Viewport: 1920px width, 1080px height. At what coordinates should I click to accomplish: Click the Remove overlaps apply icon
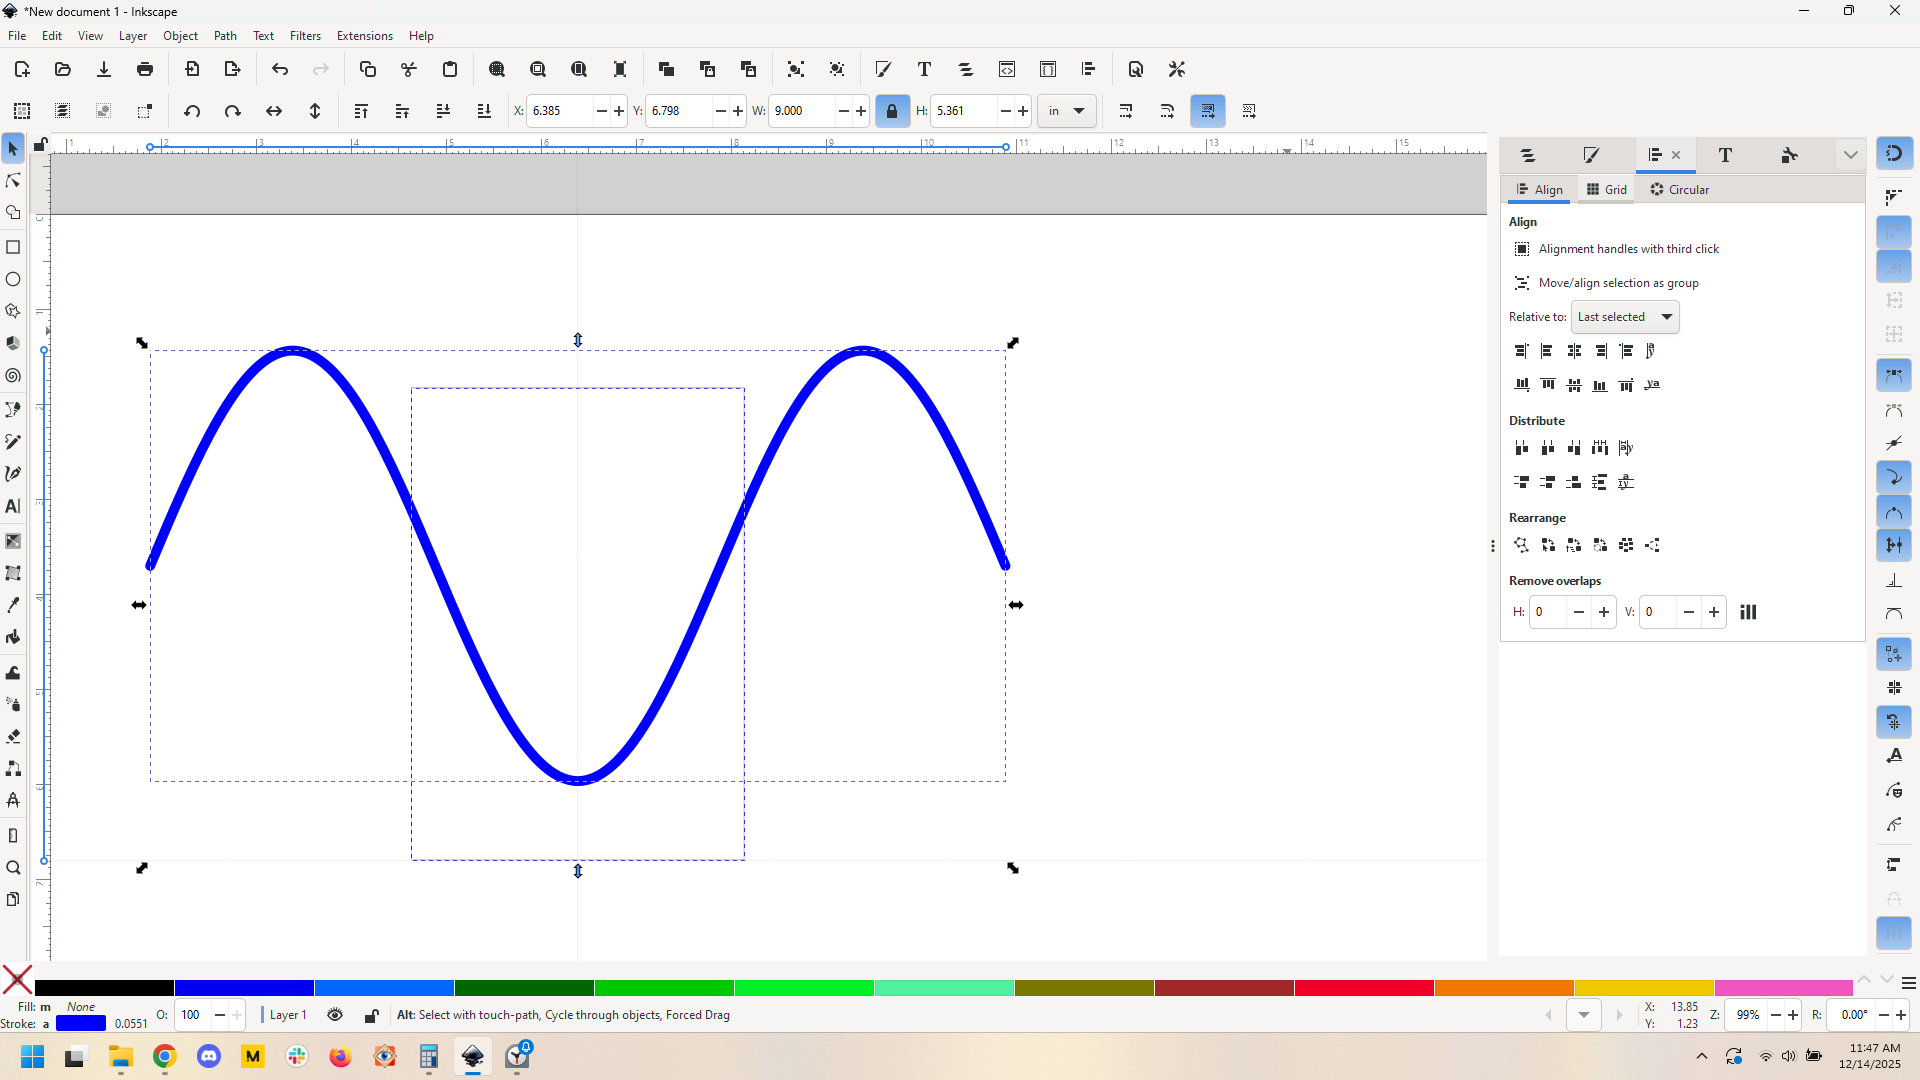[x=1748, y=612]
